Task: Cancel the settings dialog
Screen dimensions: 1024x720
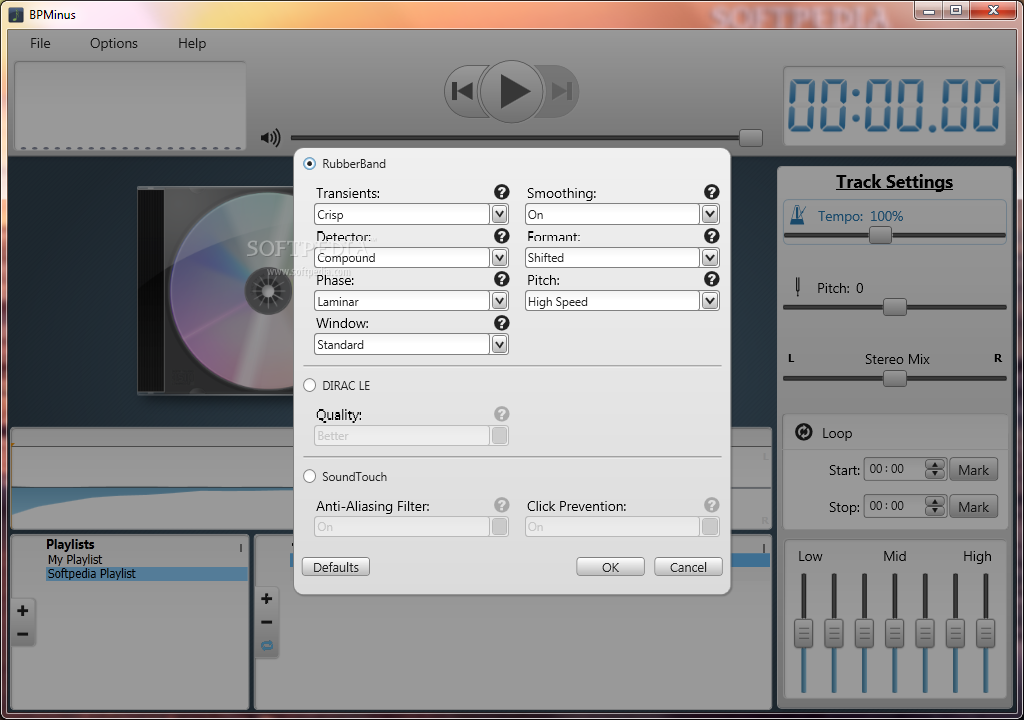Action: coord(688,567)
